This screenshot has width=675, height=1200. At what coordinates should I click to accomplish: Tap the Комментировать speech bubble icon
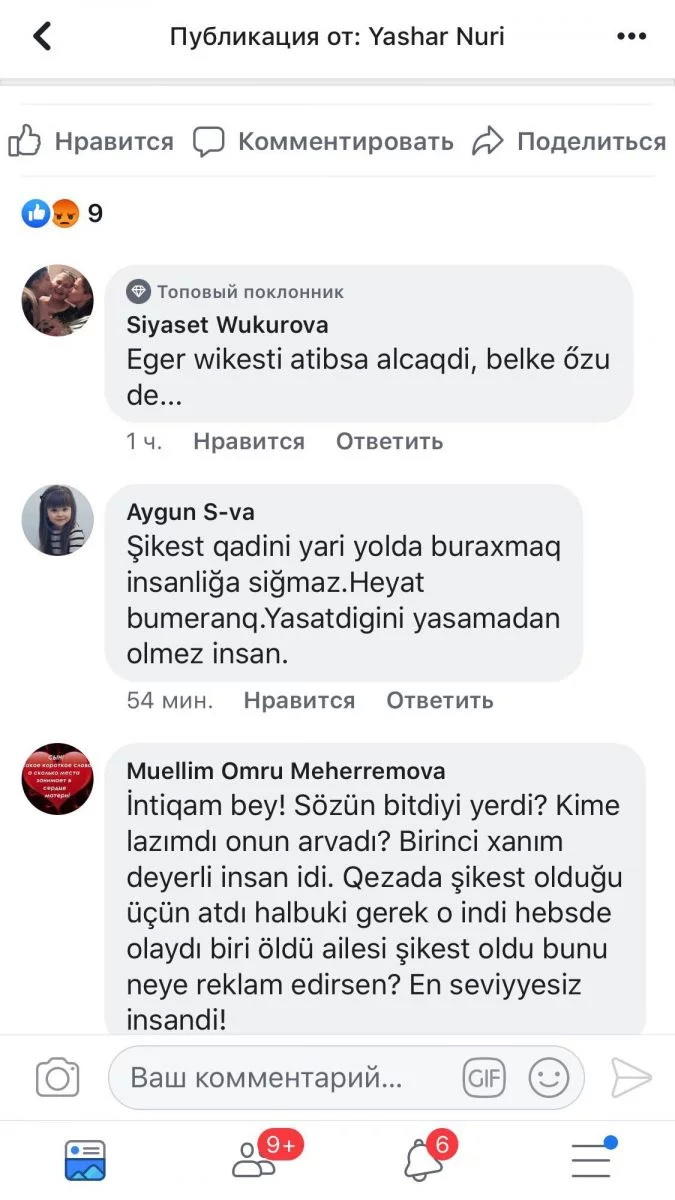[x=208, y=141]
